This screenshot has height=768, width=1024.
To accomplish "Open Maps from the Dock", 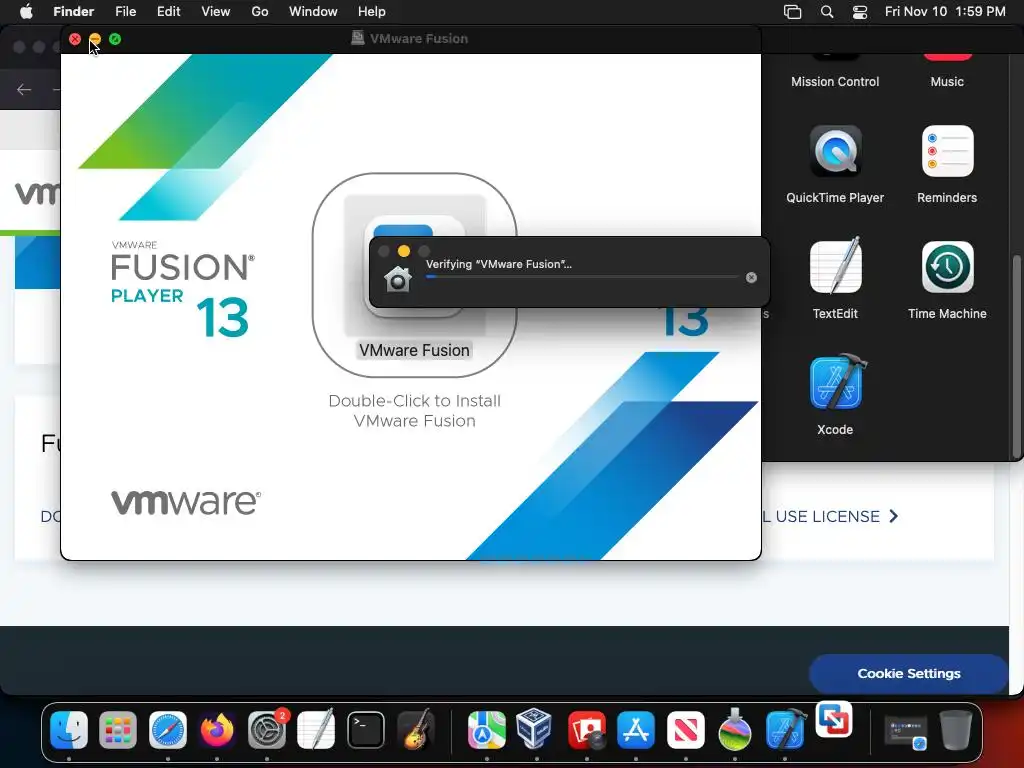I will [487, 729].
